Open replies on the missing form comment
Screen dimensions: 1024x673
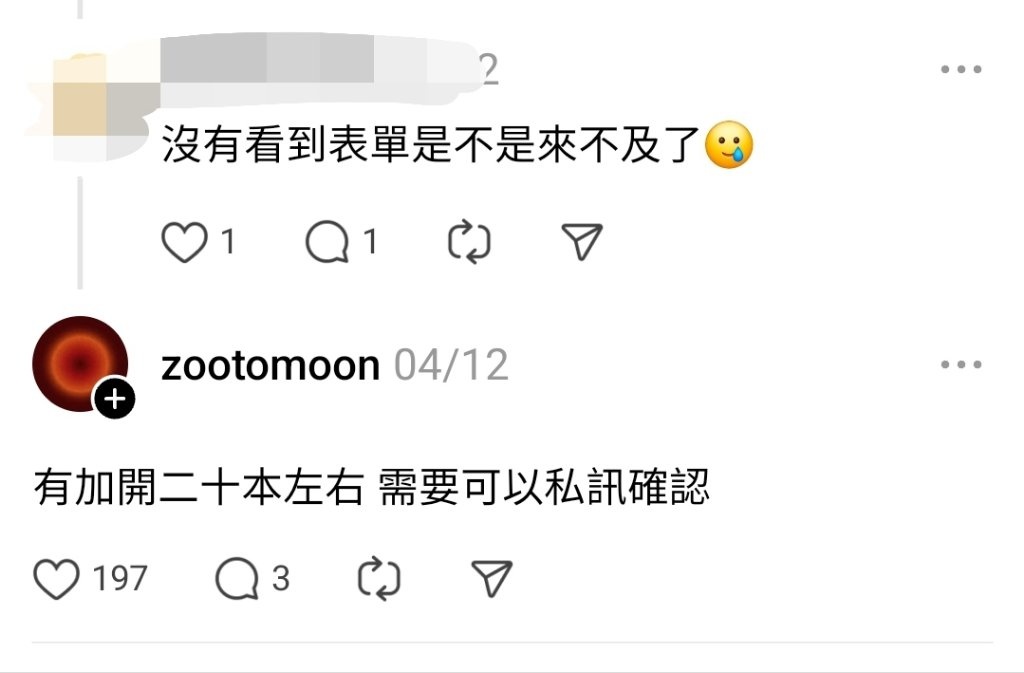327,242
